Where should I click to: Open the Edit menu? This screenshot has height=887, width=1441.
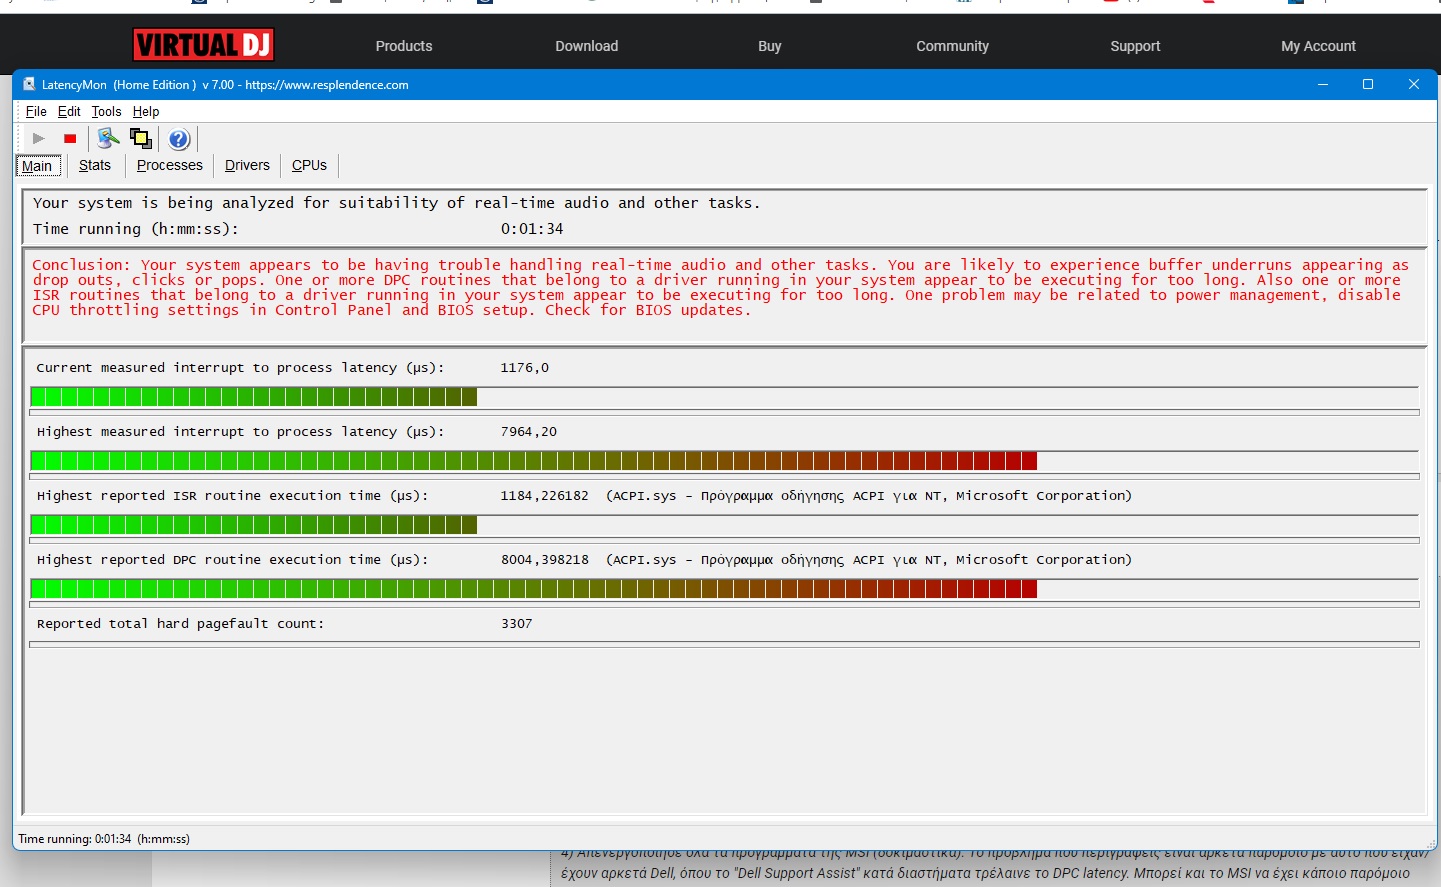[x=69, y=111]
